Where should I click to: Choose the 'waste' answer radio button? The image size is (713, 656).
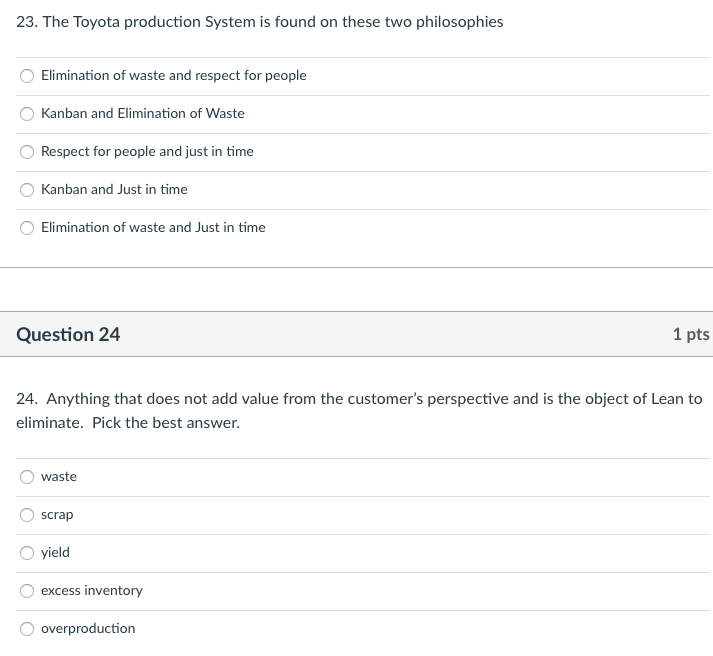tap(27, 477)
